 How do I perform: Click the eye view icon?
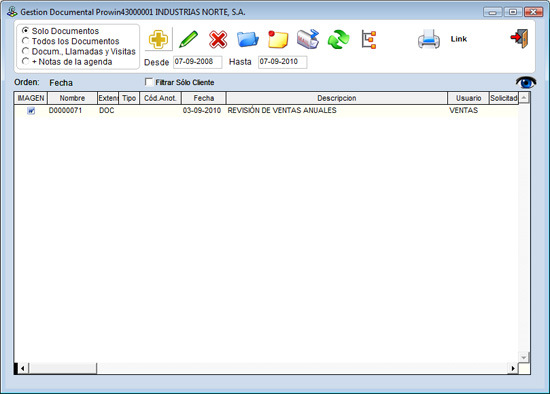point(526,82)
